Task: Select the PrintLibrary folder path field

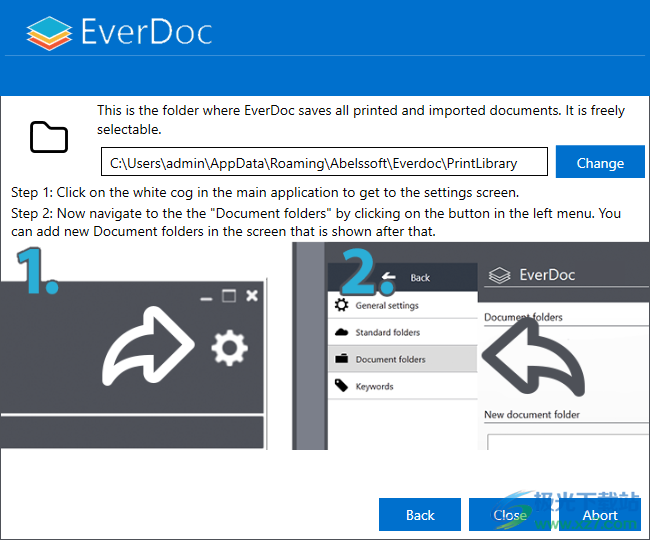Action: coord(324,162)
